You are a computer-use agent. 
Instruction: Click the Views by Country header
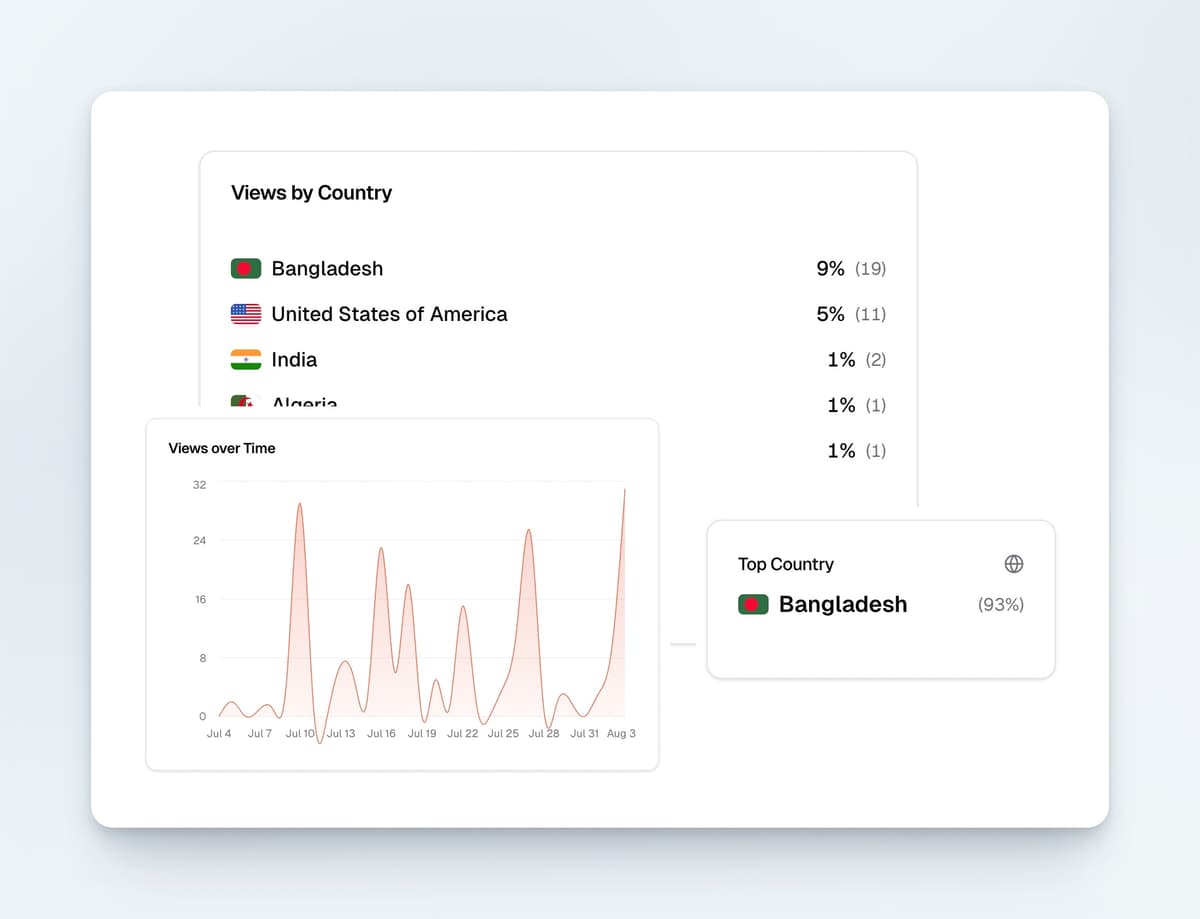click(312, 193)
